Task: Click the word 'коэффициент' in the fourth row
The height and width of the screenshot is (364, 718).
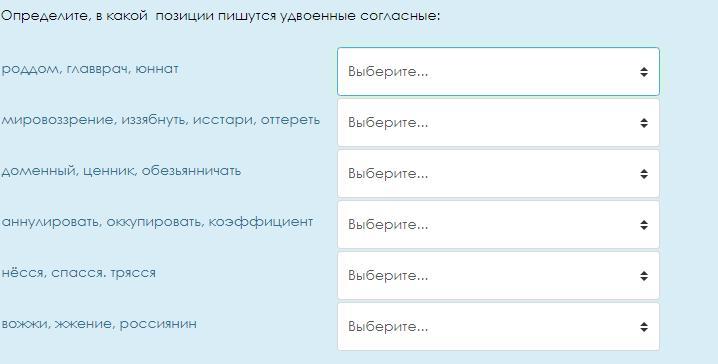Action: 261,222
